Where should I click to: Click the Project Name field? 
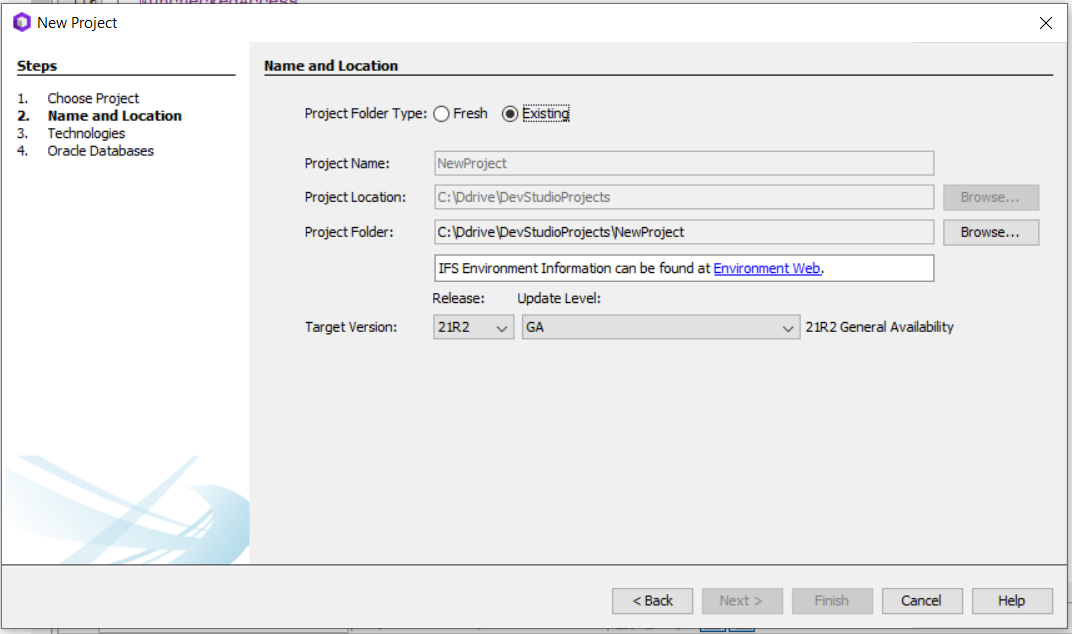[684, 163]
